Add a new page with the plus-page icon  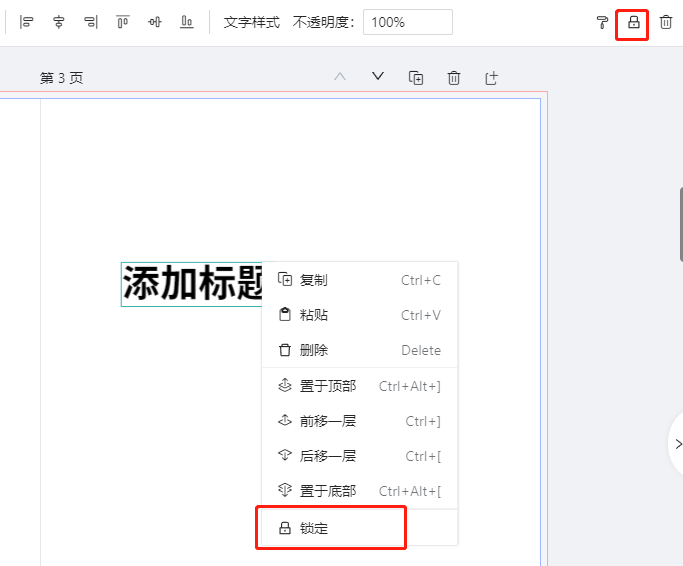tap(491, 78)
